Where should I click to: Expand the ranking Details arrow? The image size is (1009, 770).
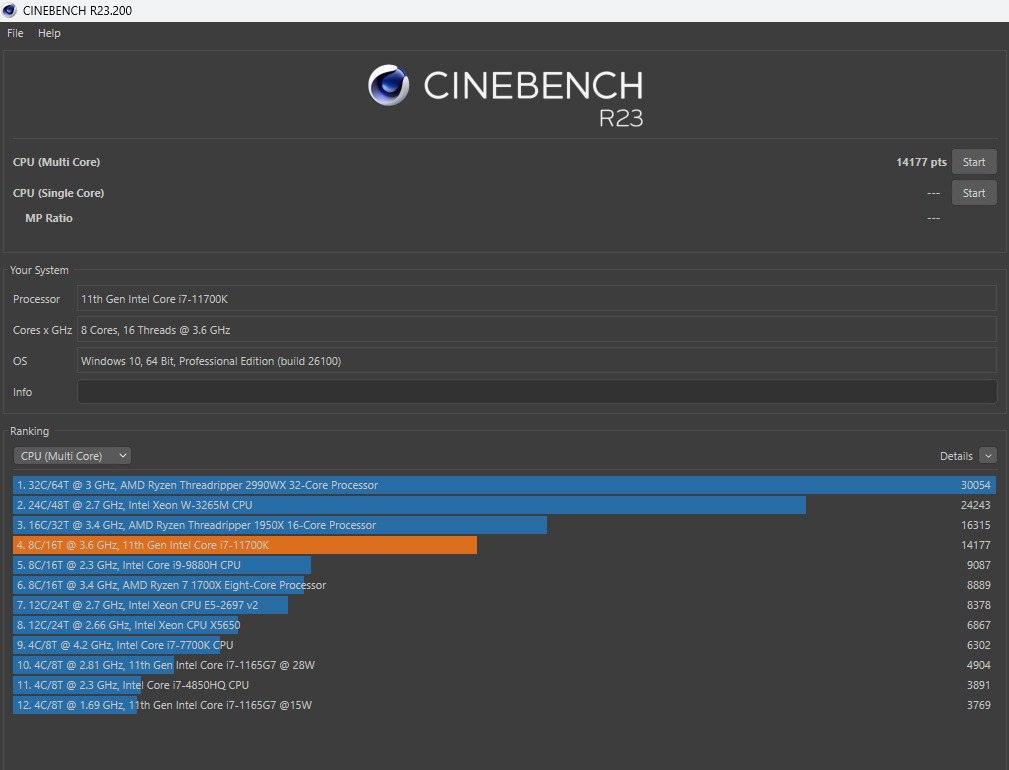[x=988, y=455]
